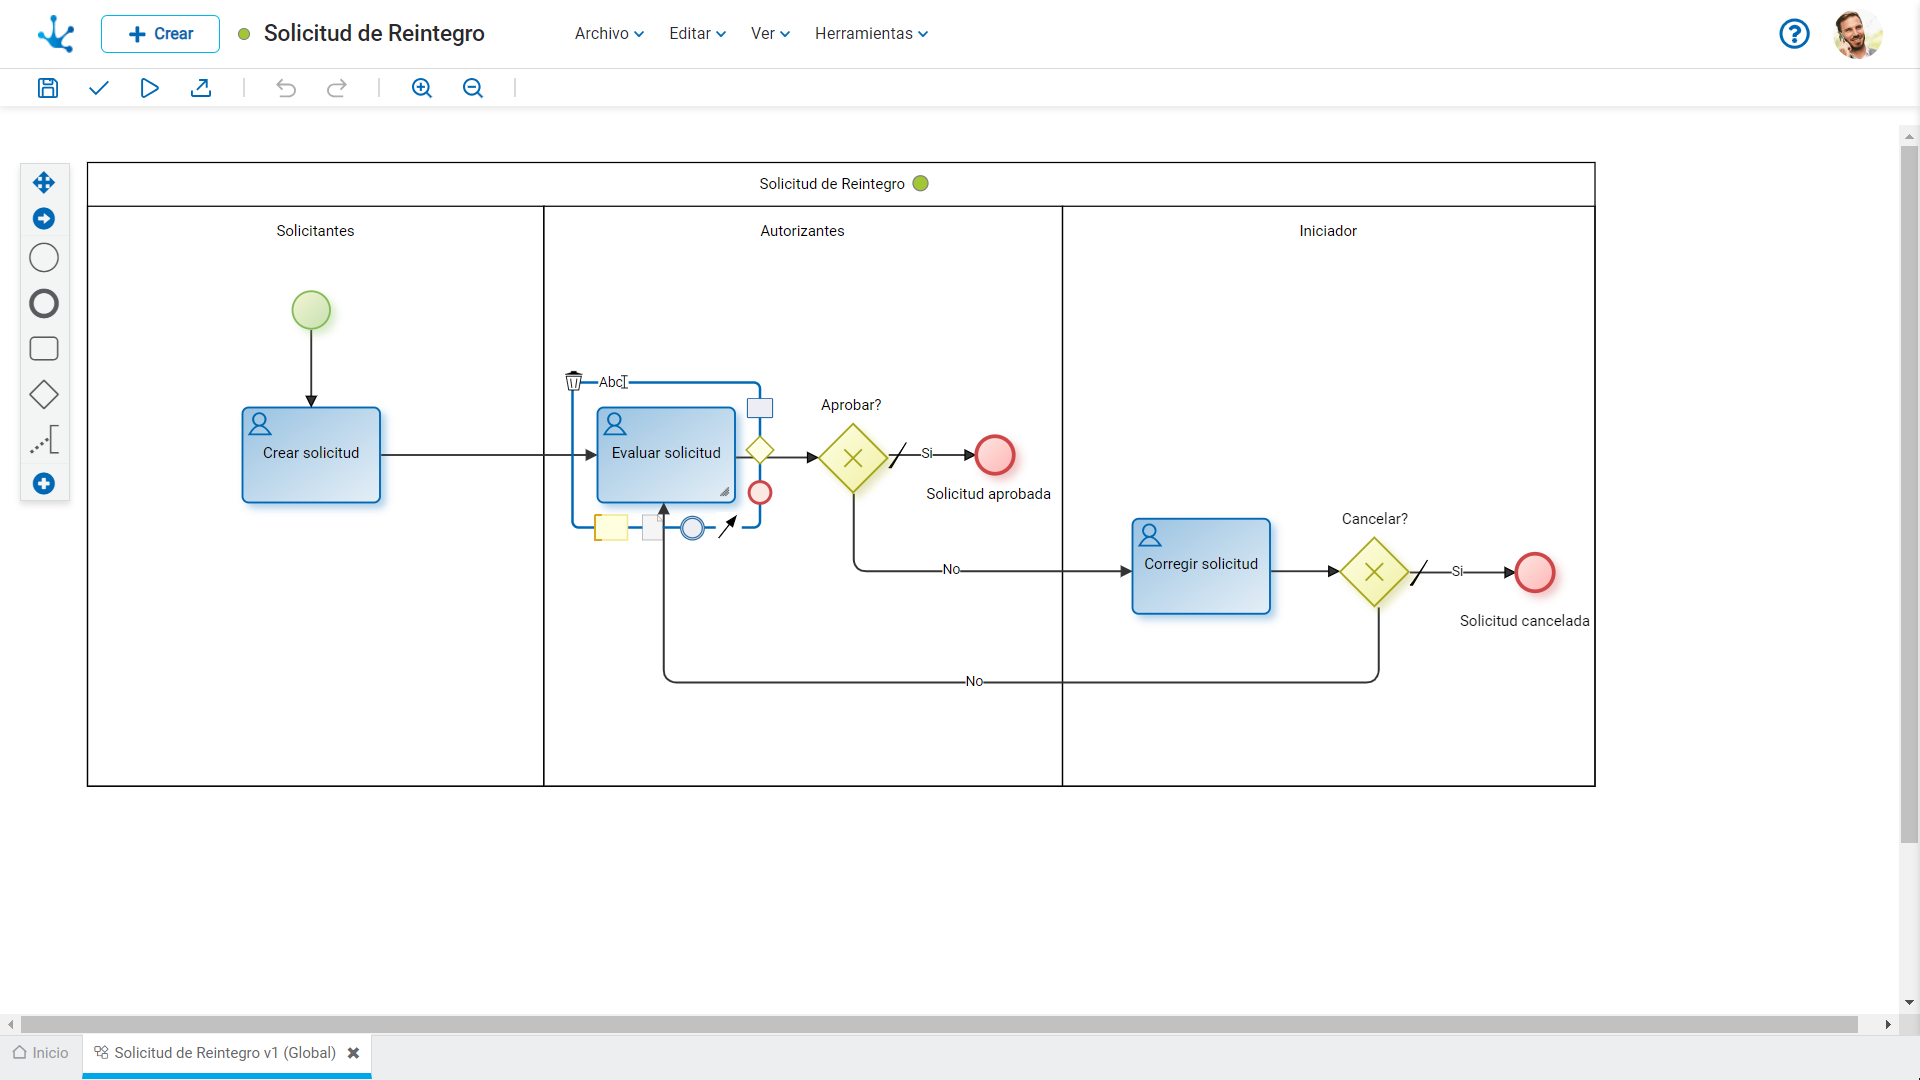
Task: Click the zoom out magnifier icon
Action: pyautogui.click(x=473, y=88)
